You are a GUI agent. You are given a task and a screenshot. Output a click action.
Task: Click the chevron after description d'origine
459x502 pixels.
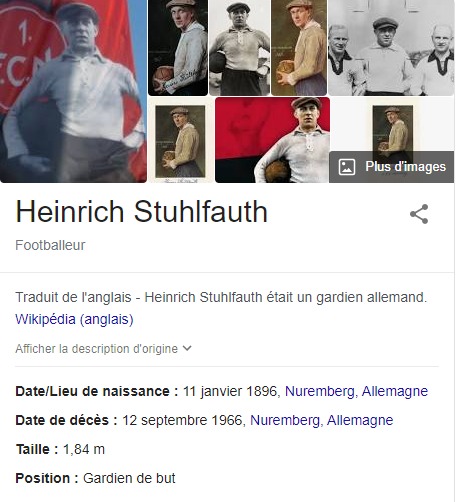coord(187,348)
